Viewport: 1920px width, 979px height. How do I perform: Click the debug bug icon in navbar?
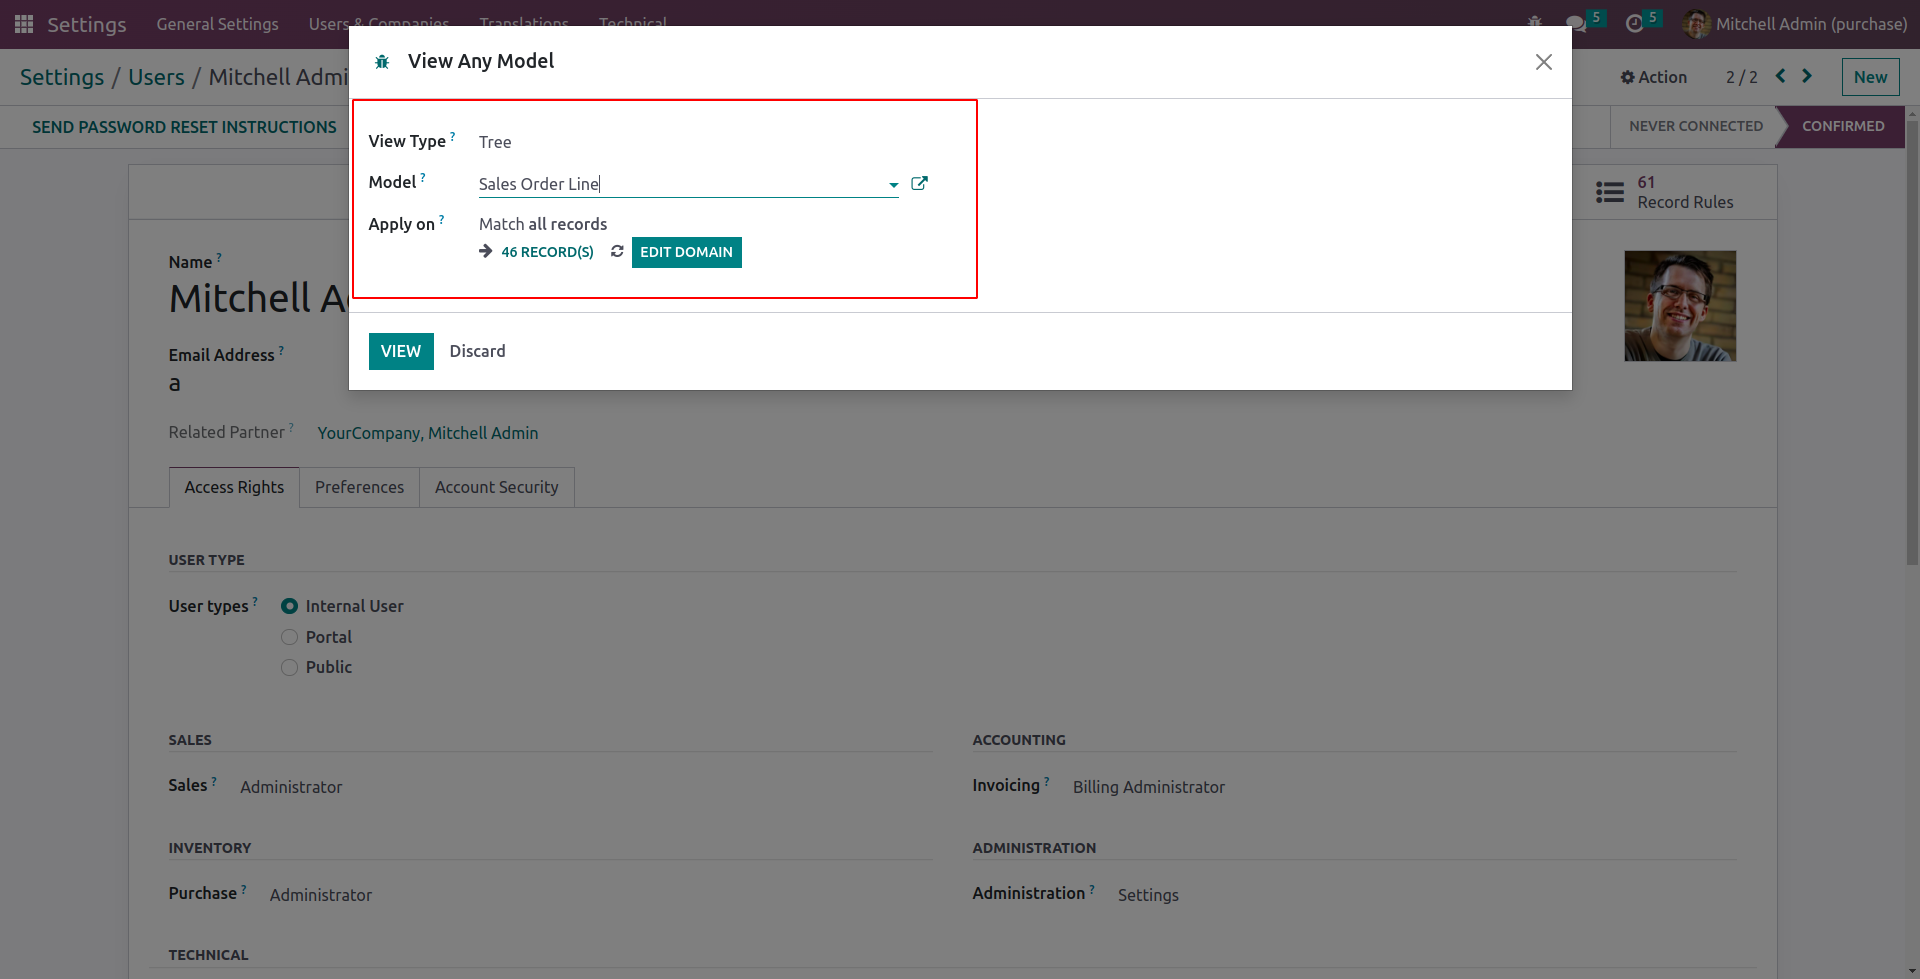(1535, 22)
